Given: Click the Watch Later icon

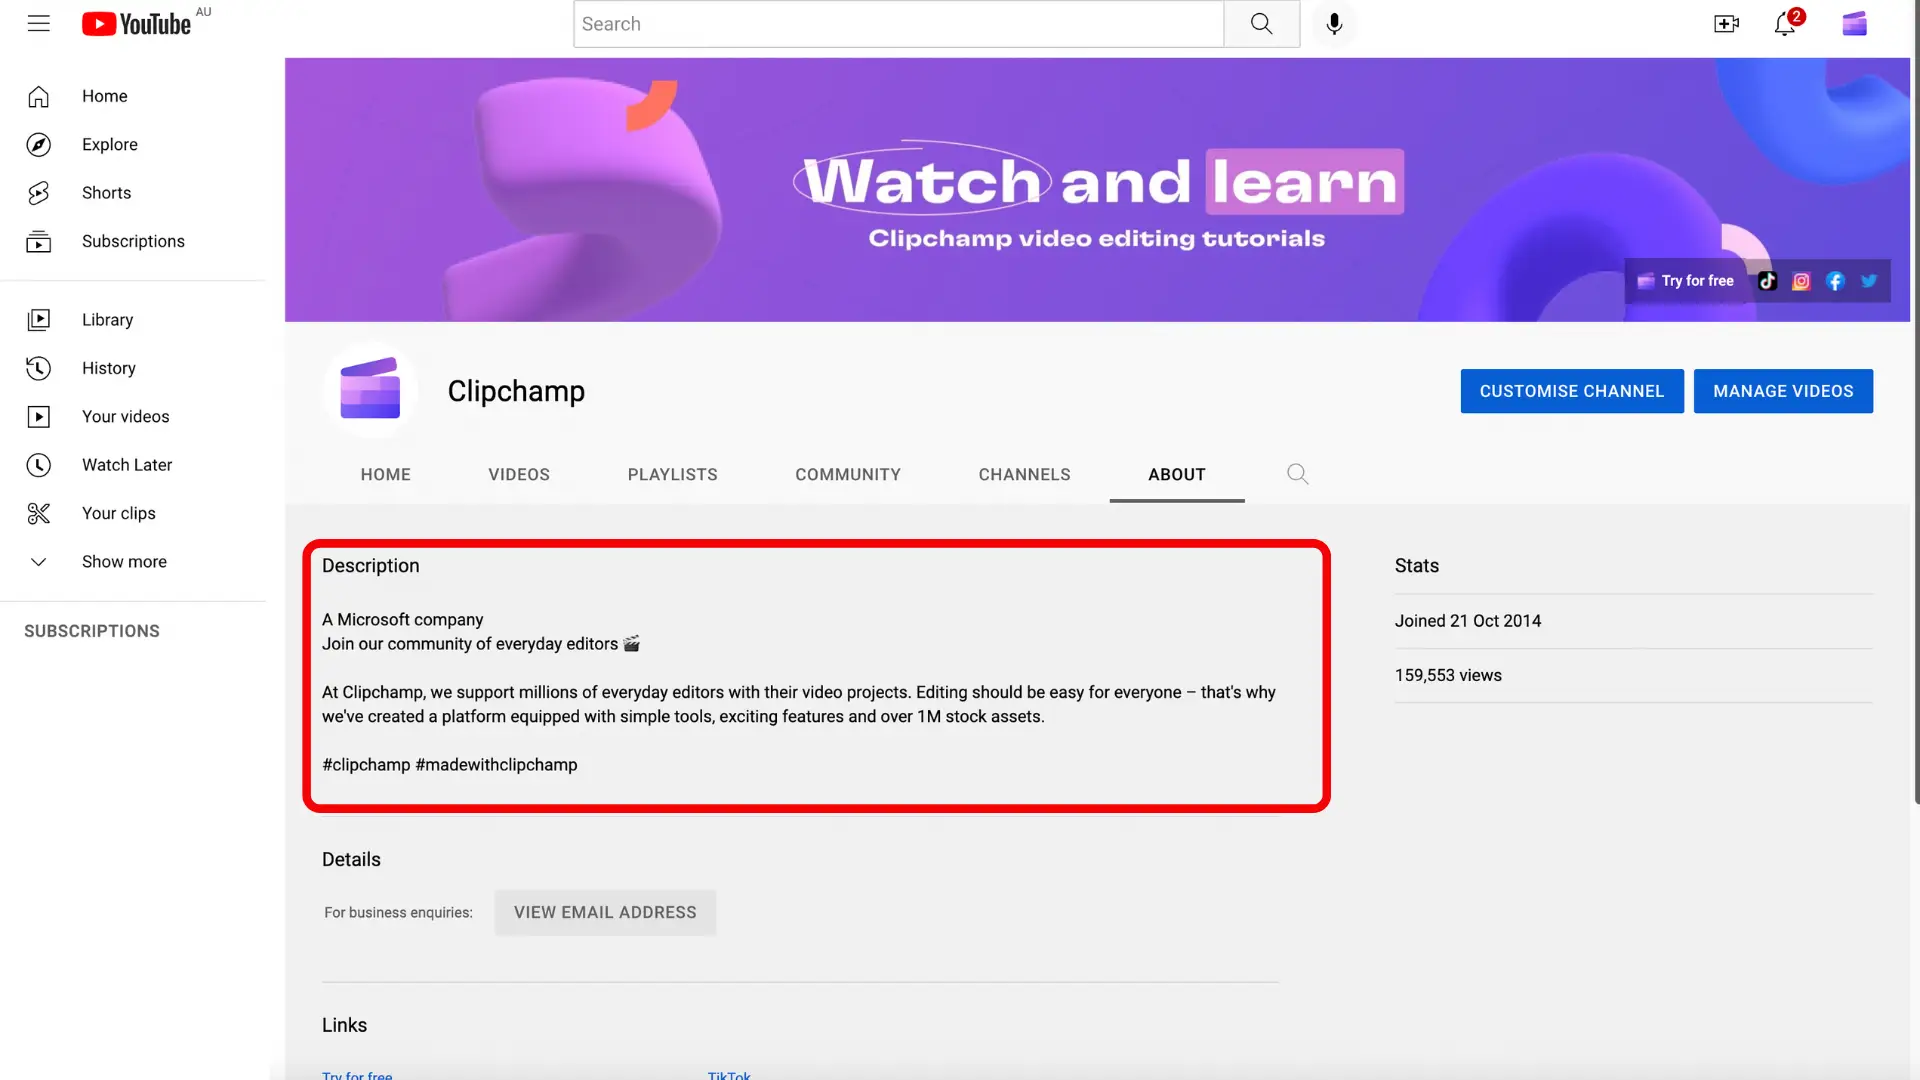Looking at the screenshot, I should click(x=38, y=464).
